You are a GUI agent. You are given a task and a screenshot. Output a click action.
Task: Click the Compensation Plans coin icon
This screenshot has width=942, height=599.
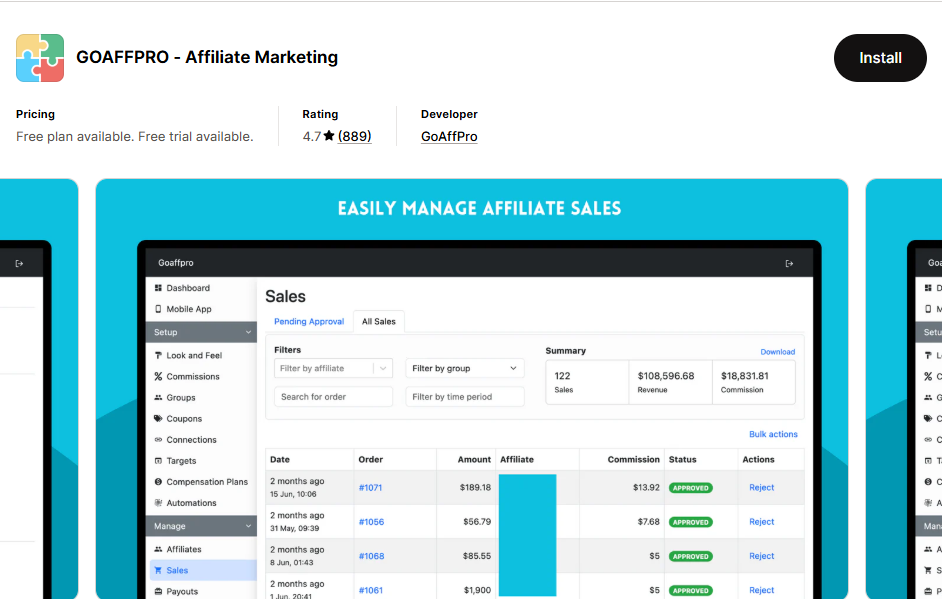click(158, 481)
